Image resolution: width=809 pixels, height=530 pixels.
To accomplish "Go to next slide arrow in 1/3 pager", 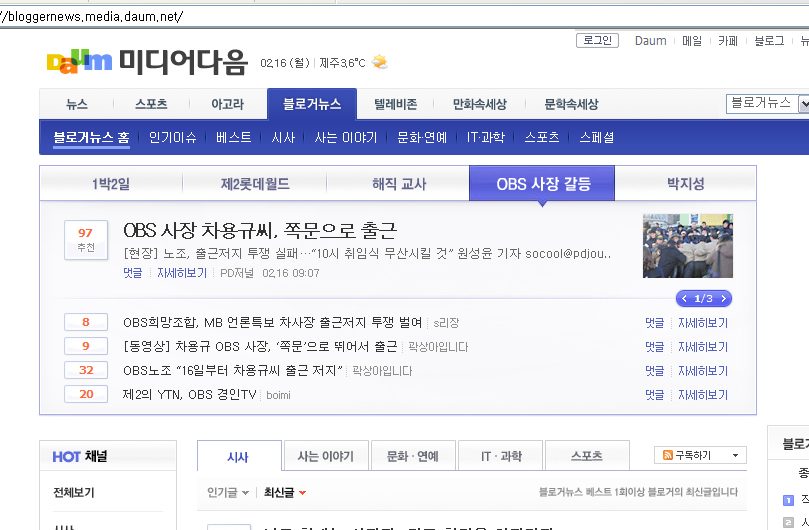I will 723,298.
